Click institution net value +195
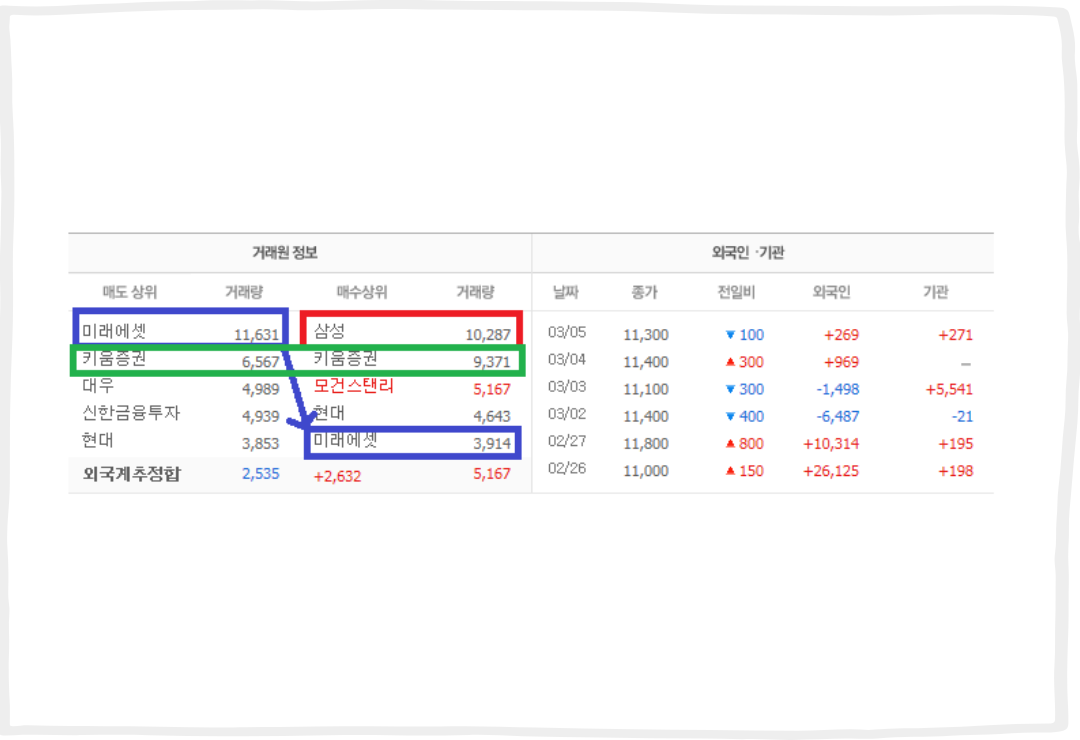The height and width of the screenshot is (740, 1080). [955, 444]
